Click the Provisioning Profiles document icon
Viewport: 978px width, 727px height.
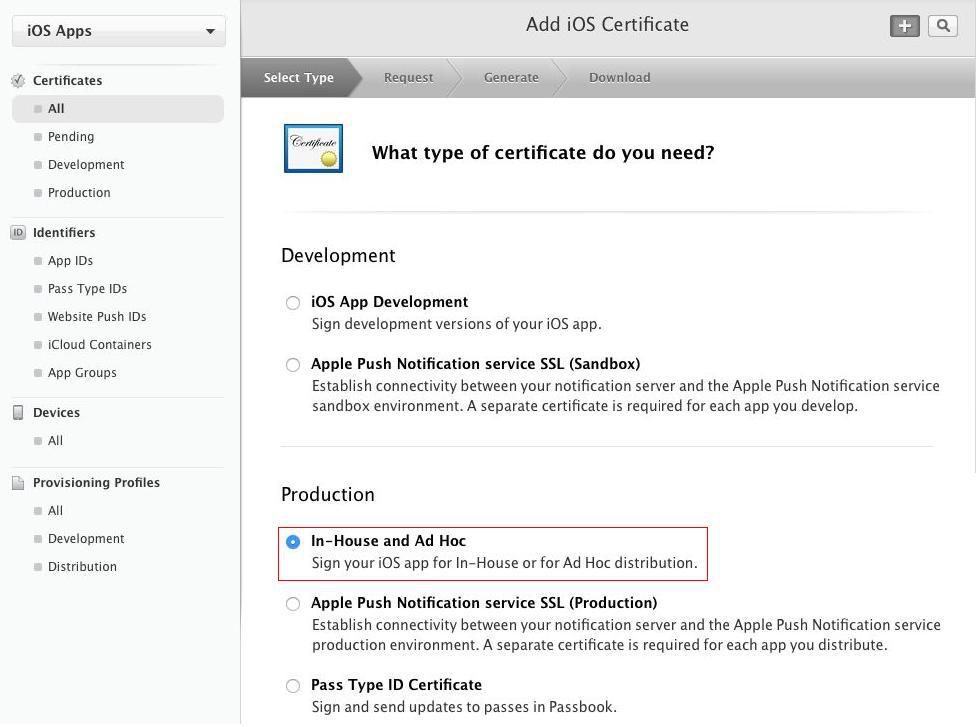(18, 483)
